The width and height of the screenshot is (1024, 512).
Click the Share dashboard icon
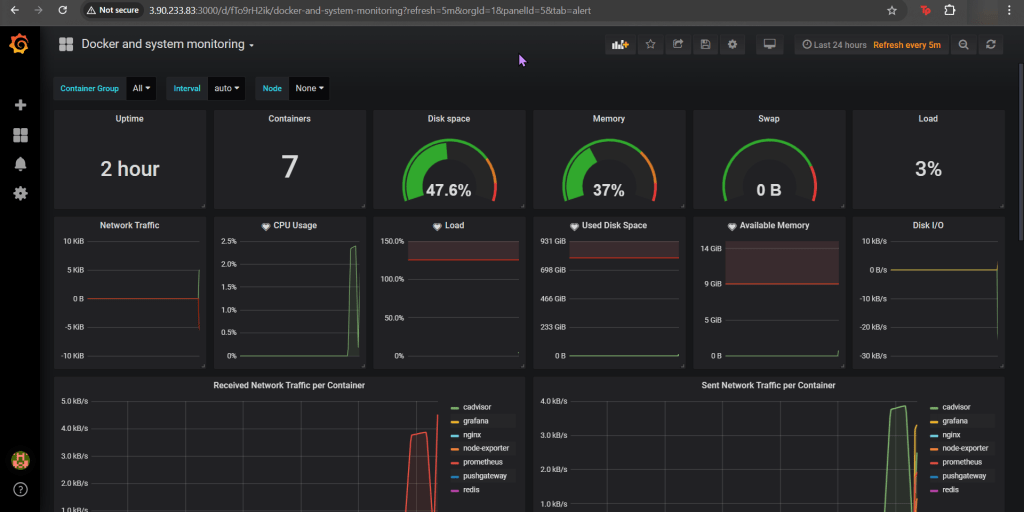pyautogui.click(x=678, y=44)
